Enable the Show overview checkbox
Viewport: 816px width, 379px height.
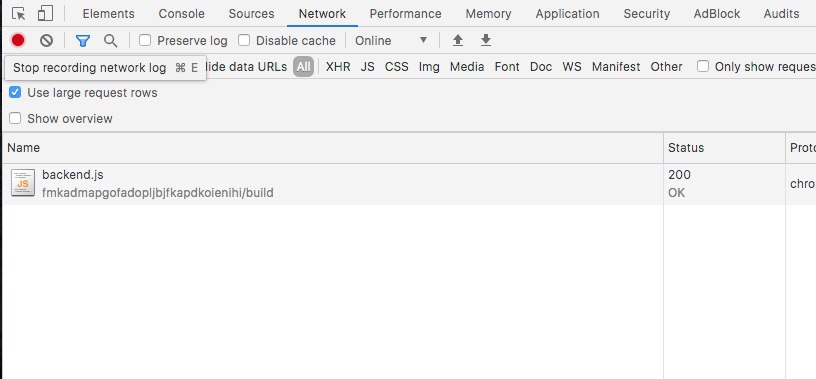coord(15,118)
